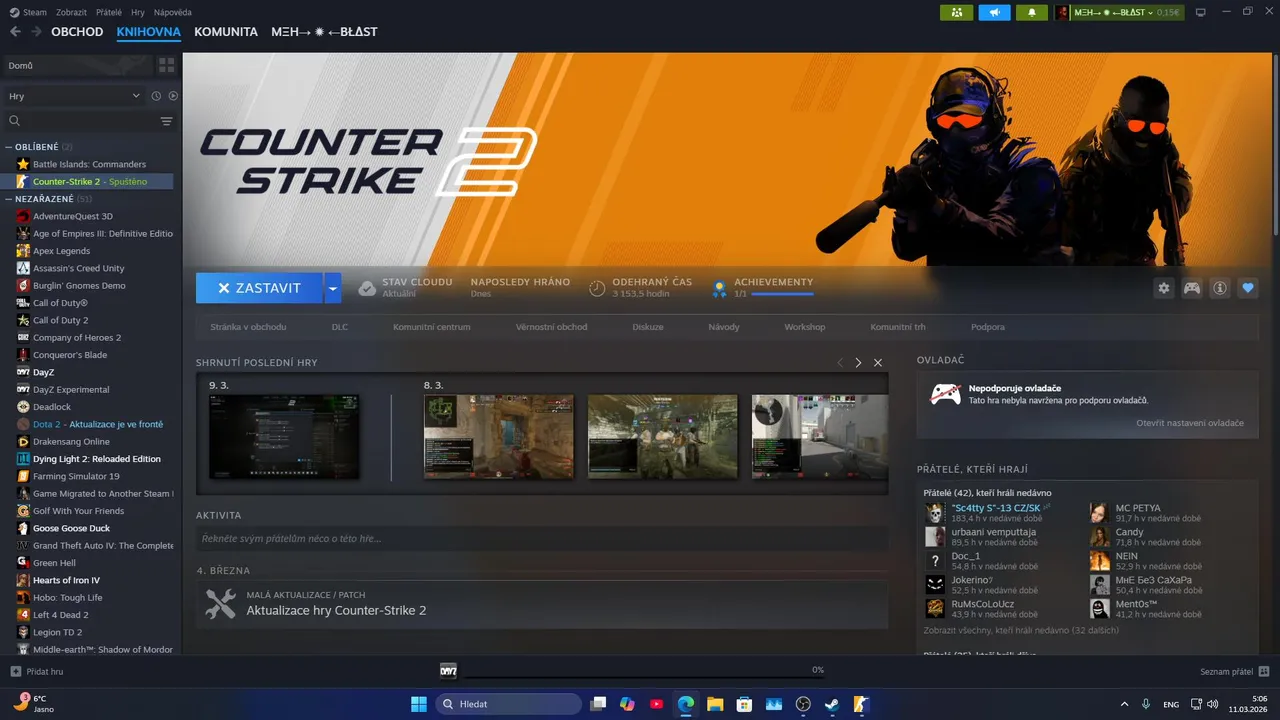Close the recent game summary panel

[x=878, y=363]
